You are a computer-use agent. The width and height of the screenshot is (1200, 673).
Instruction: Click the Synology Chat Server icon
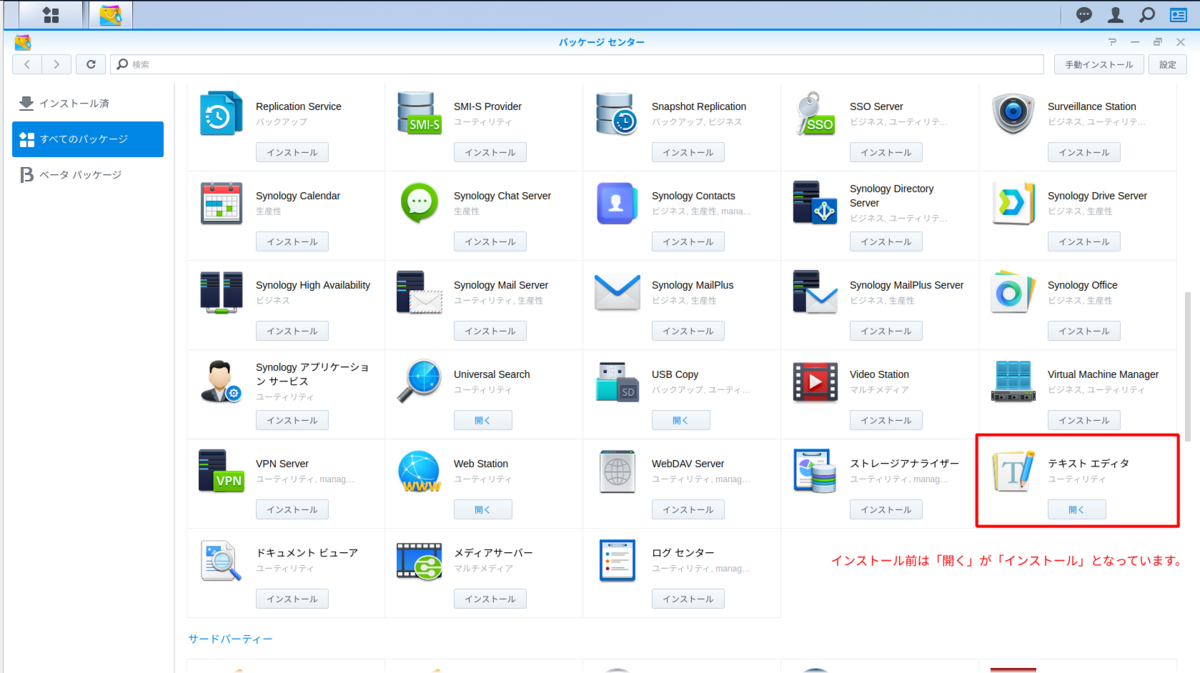419,203
